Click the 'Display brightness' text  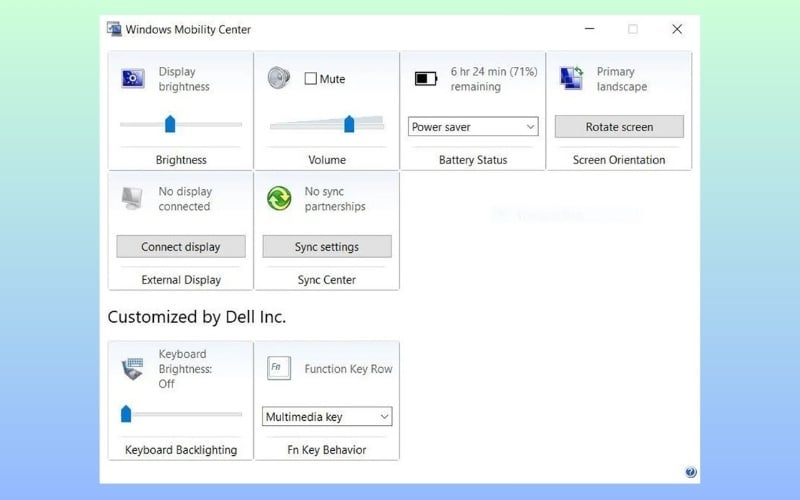[184, 79]
